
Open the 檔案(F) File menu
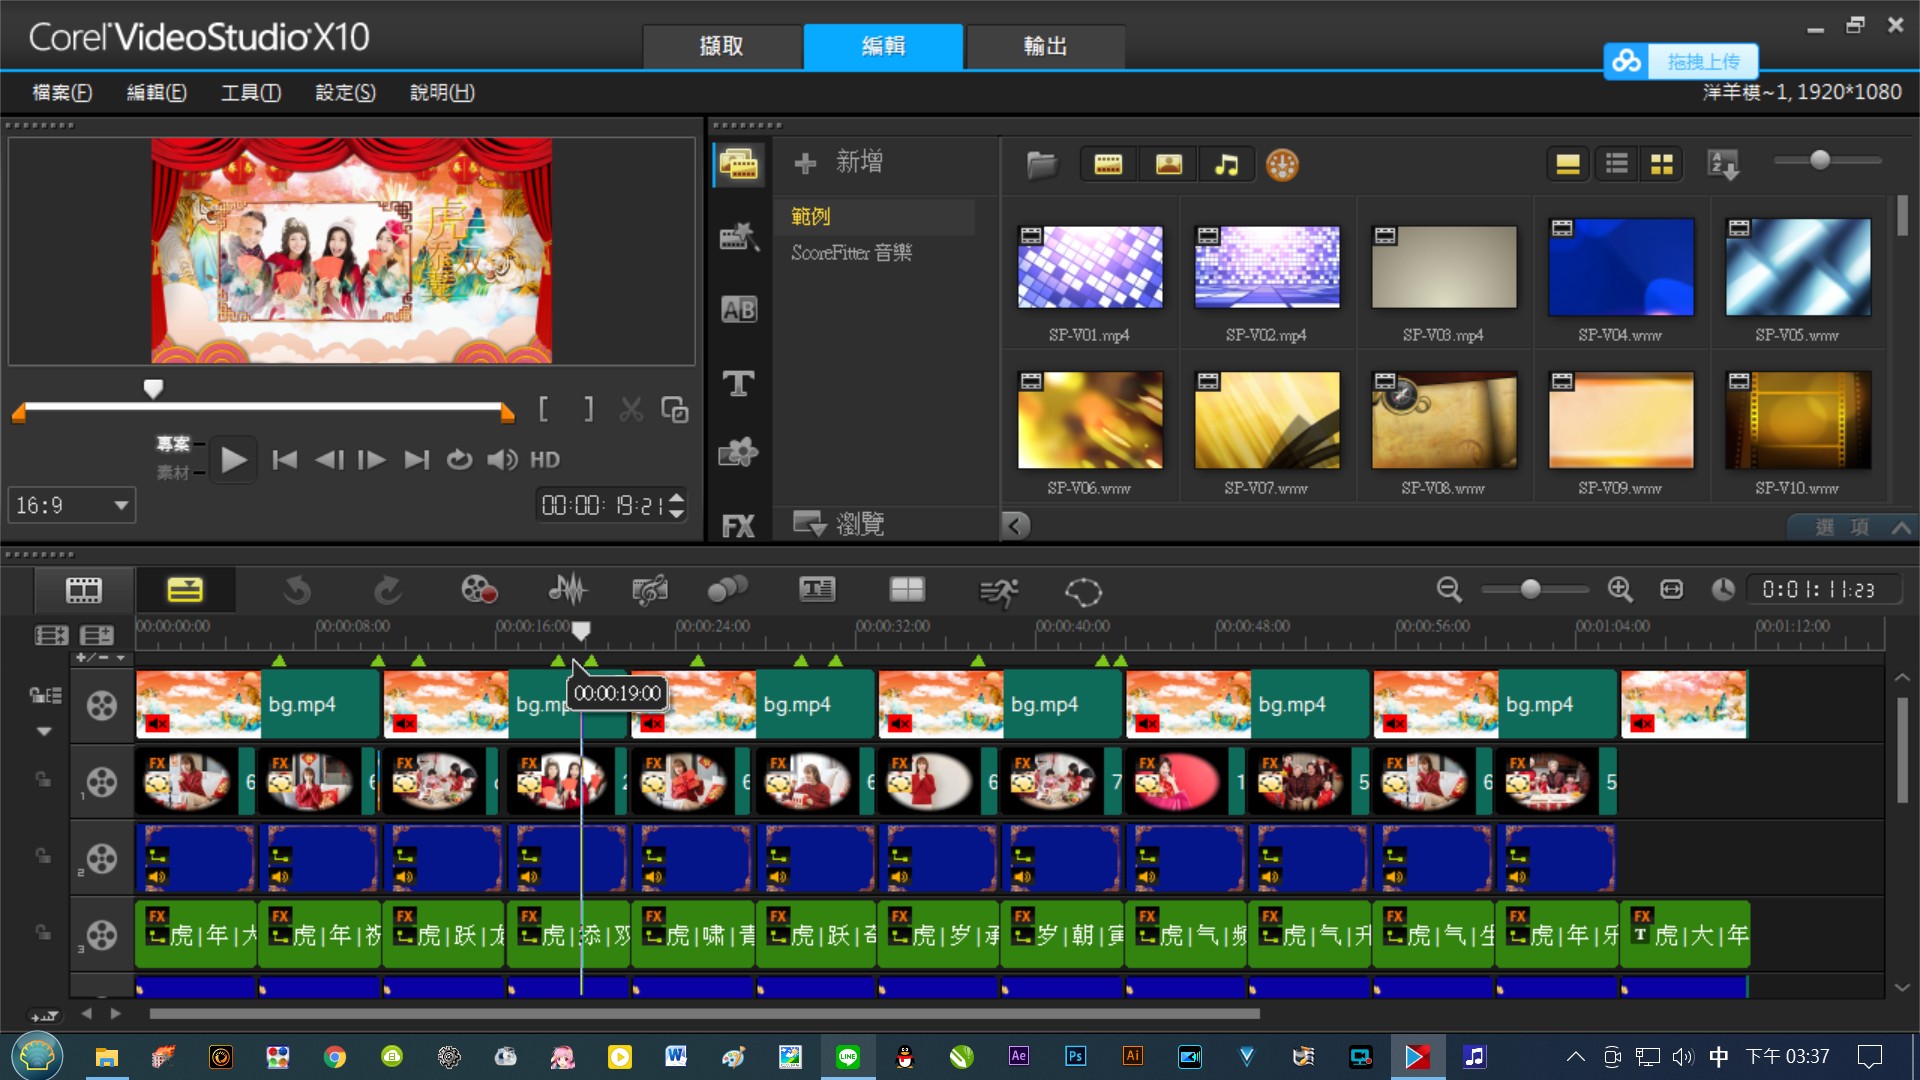coord(62,93)
